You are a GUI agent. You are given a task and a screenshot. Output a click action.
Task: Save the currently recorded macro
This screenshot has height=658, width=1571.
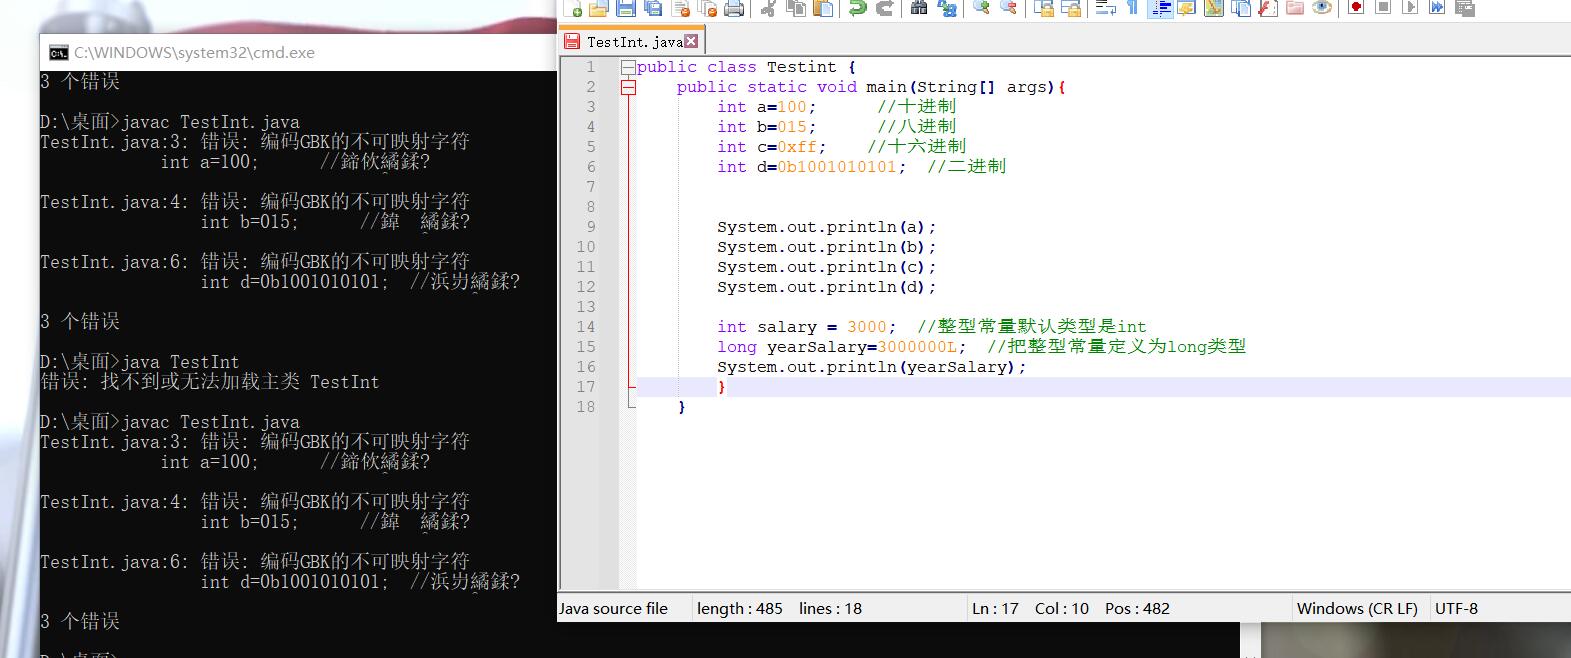pos(1464,8)
